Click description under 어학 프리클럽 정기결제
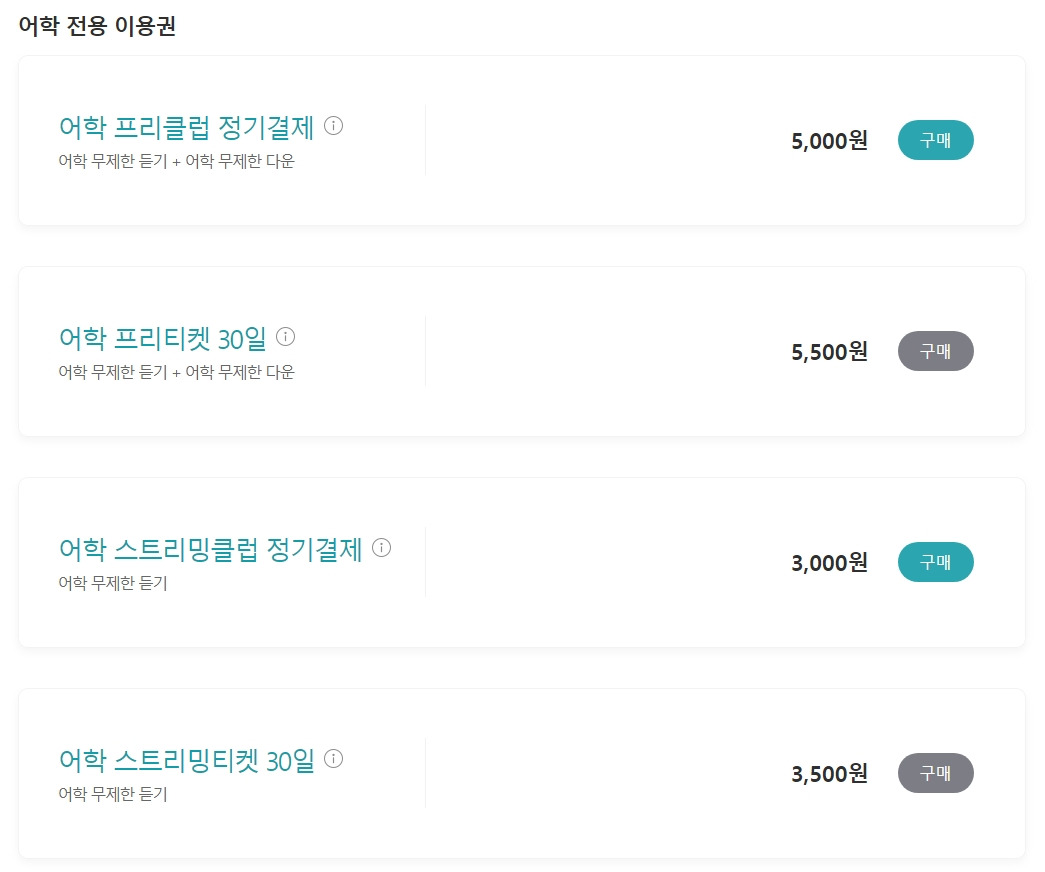 [177, 161]
